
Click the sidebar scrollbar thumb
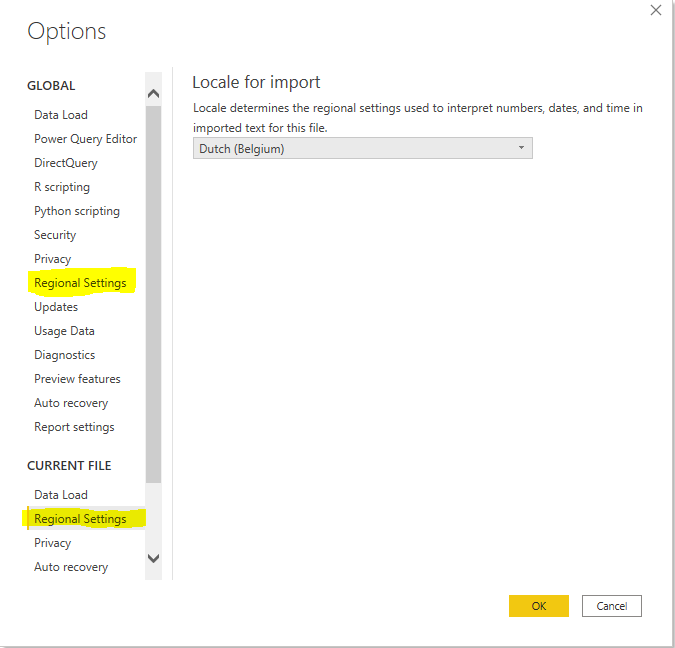[x=153, y=294]
